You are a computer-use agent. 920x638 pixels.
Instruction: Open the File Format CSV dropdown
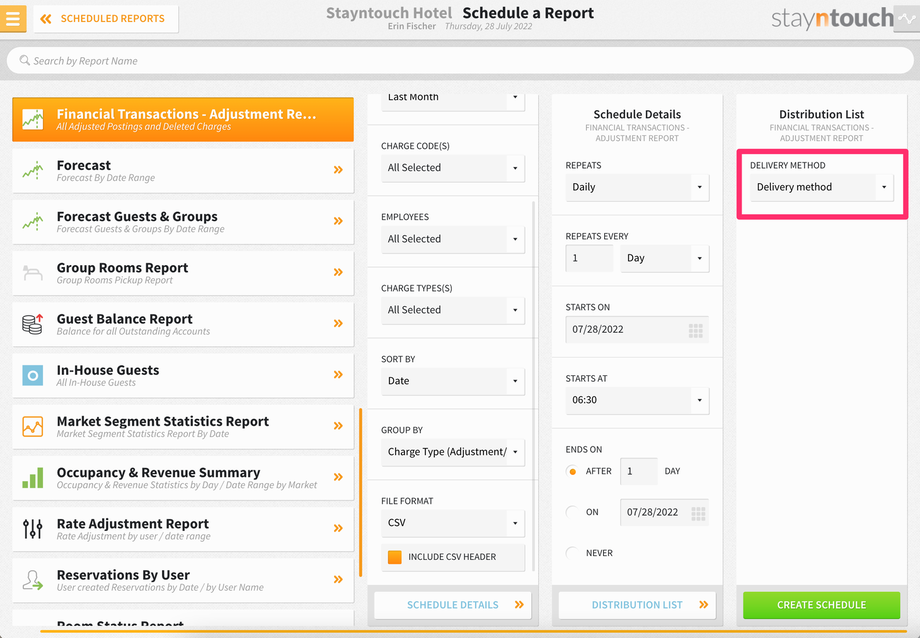[453, 523]
